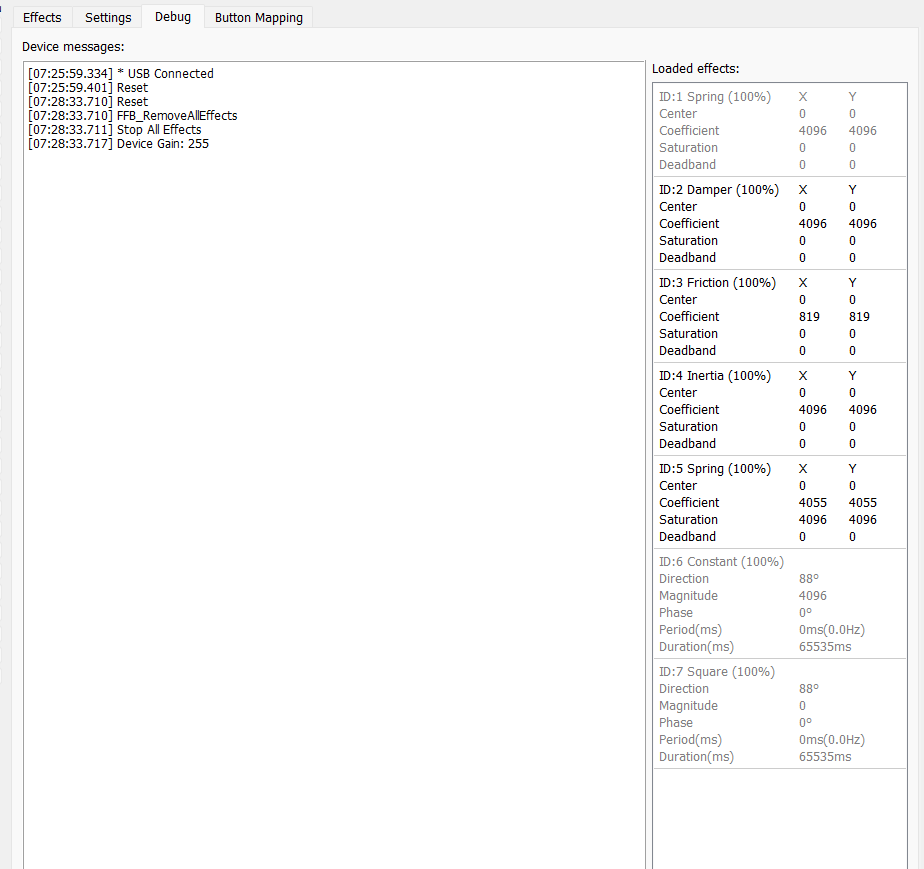Click Damper's X coefficient value 4096
The height and width of the screenshot is (869, 924).
pos(813,224)
